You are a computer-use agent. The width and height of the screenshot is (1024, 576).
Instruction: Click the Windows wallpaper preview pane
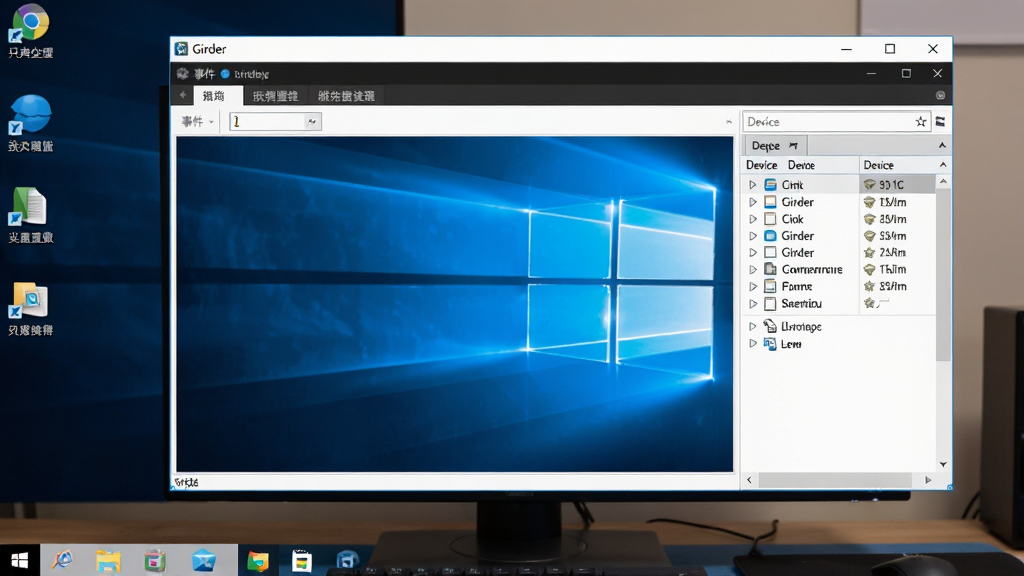point(455,304)
